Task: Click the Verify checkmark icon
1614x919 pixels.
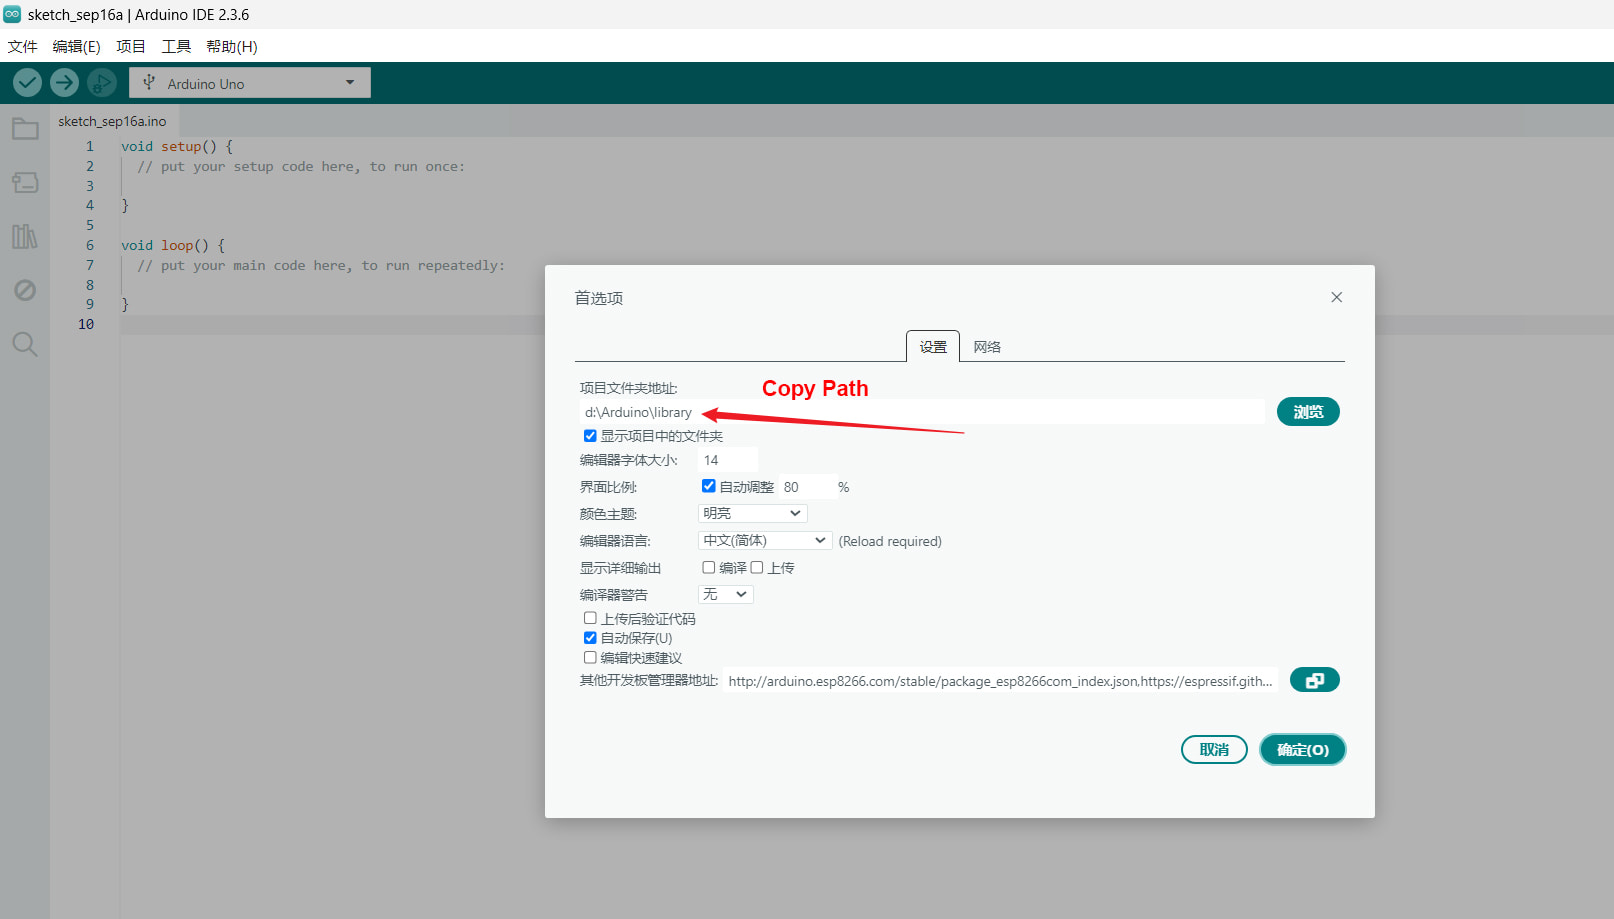Action: coord(27,83)
